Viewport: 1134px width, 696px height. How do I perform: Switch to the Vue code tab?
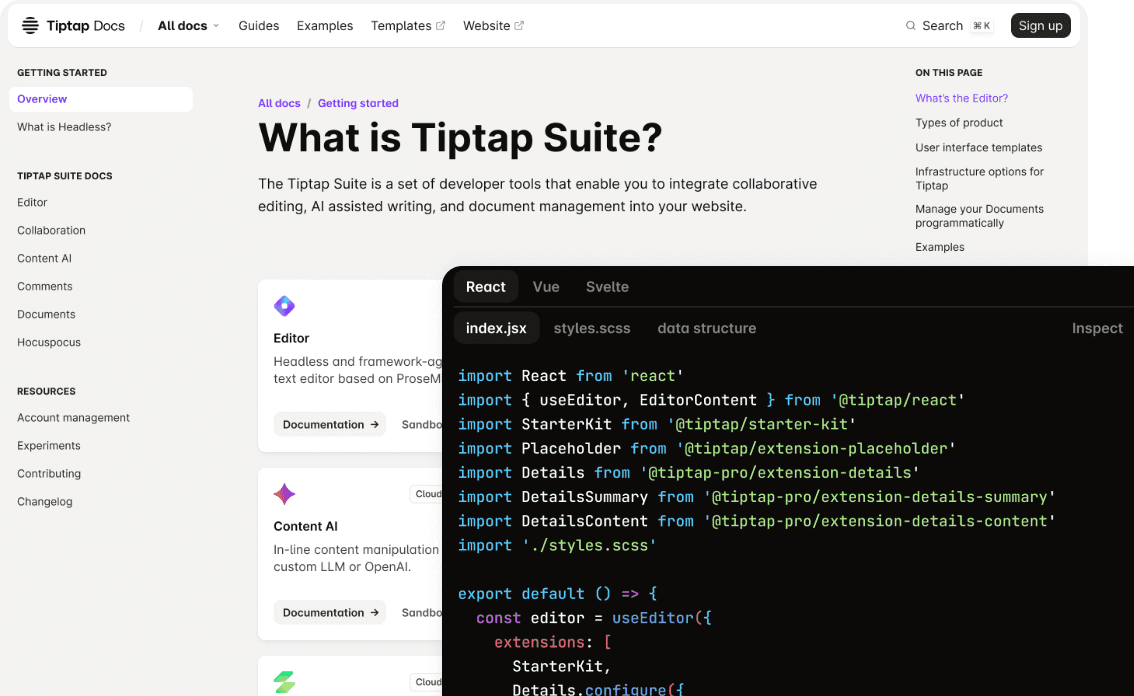pyautogui.click(x=546, y=287)
